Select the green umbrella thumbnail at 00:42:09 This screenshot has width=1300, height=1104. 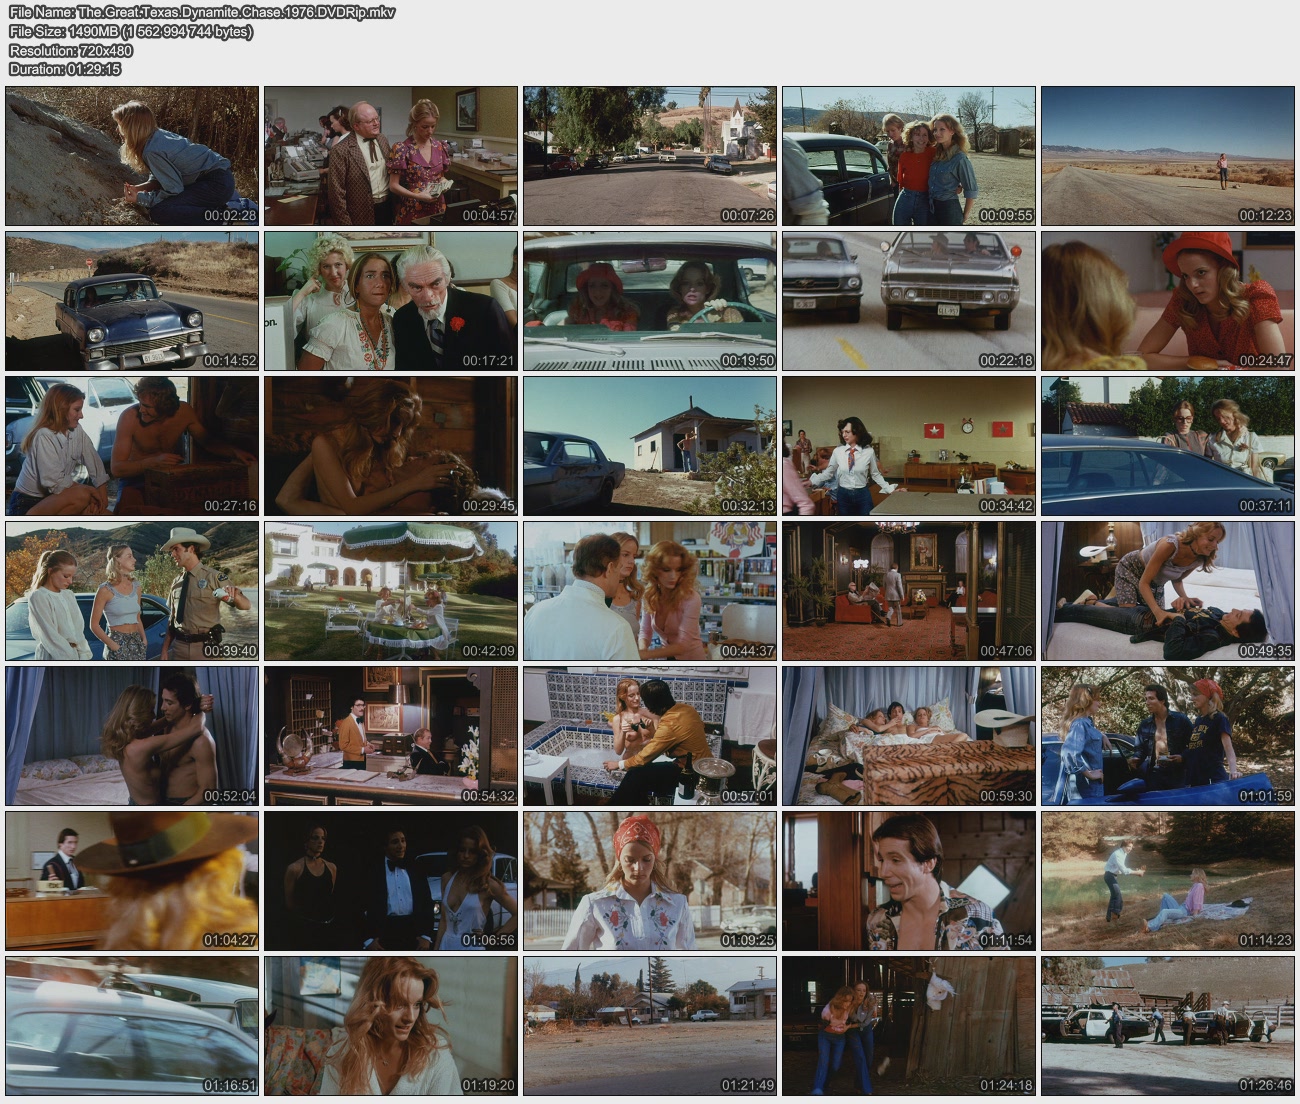[x=391, y=591]
